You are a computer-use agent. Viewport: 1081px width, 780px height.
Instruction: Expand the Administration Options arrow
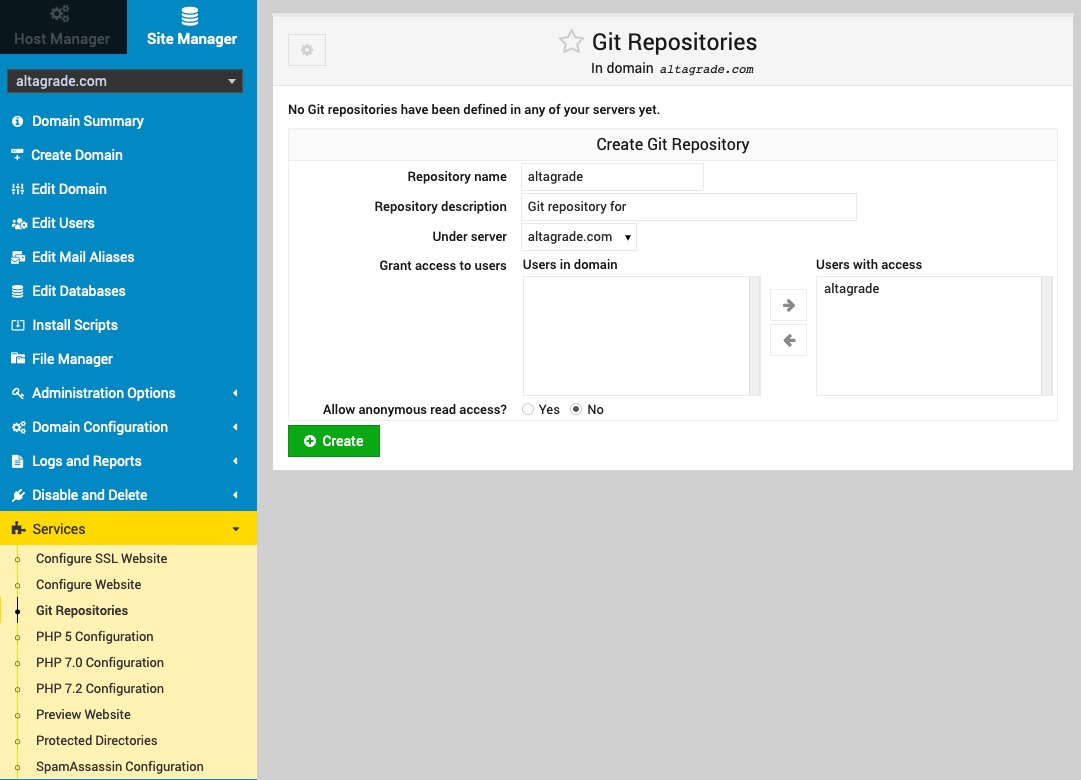tap(236, 393)
